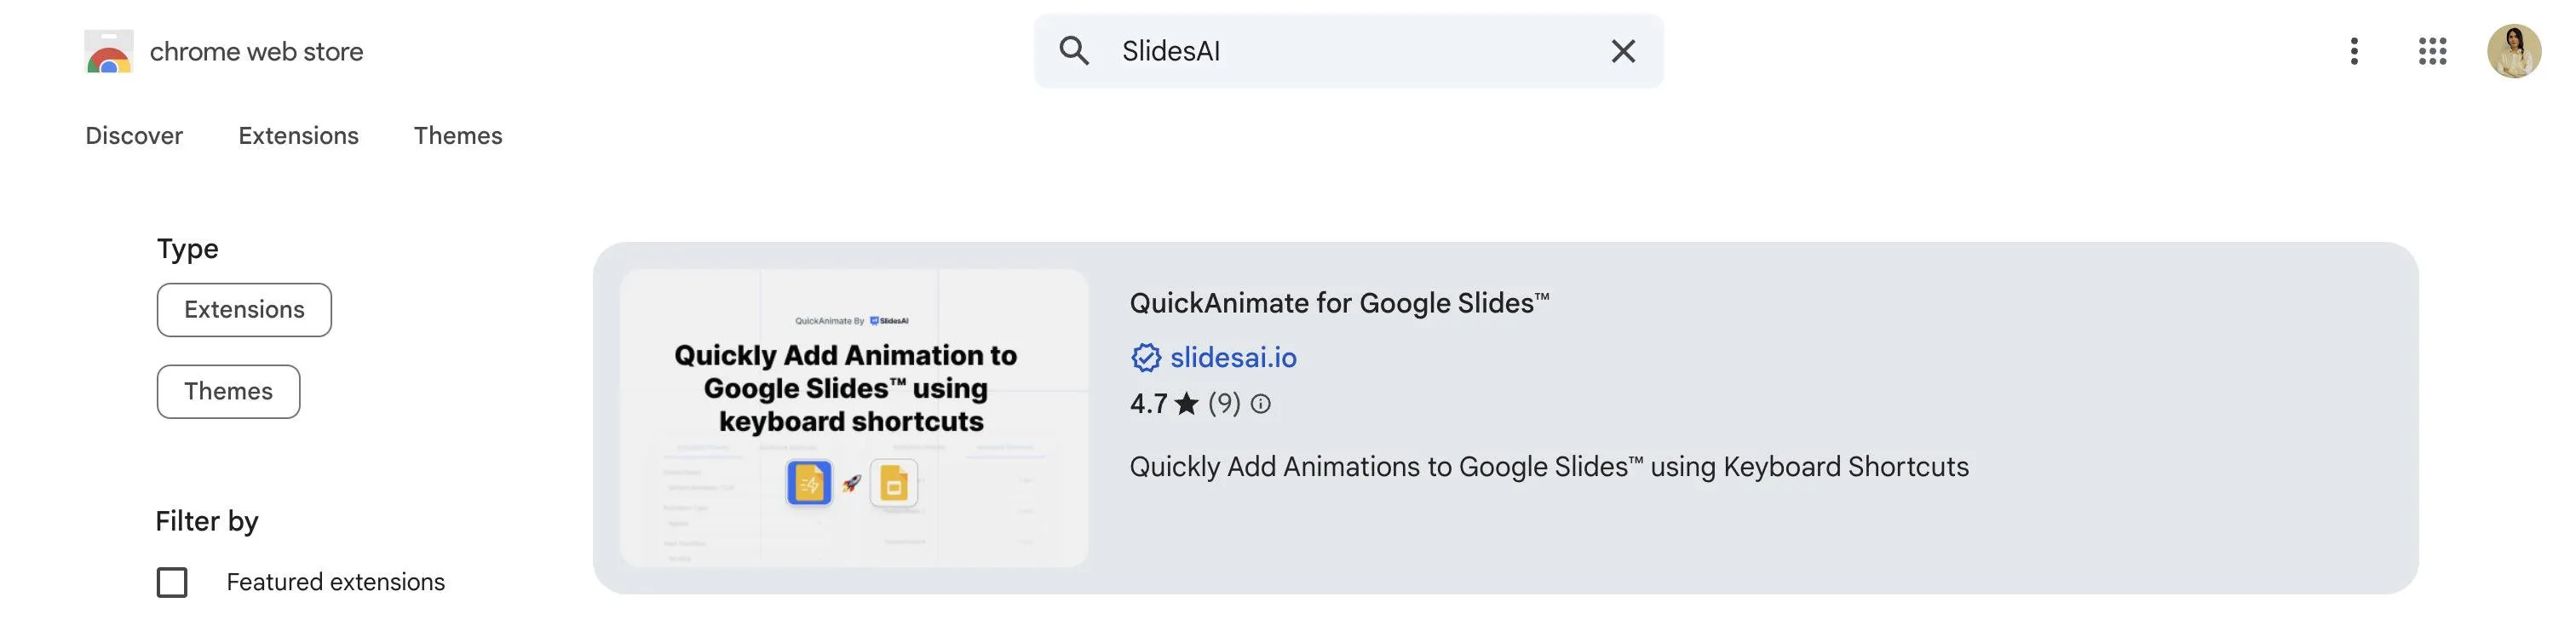Click the "chrome web store" header text
This screenshot has height=620, width=2576.
click(x=256, y=52)
